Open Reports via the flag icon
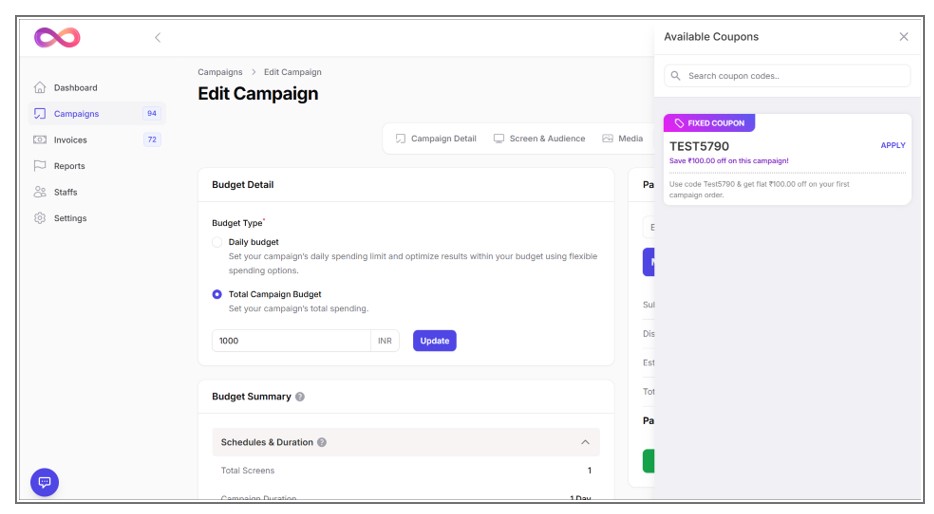Image resolution: width=934 pixels, height=514 pixels. (40, 166)
